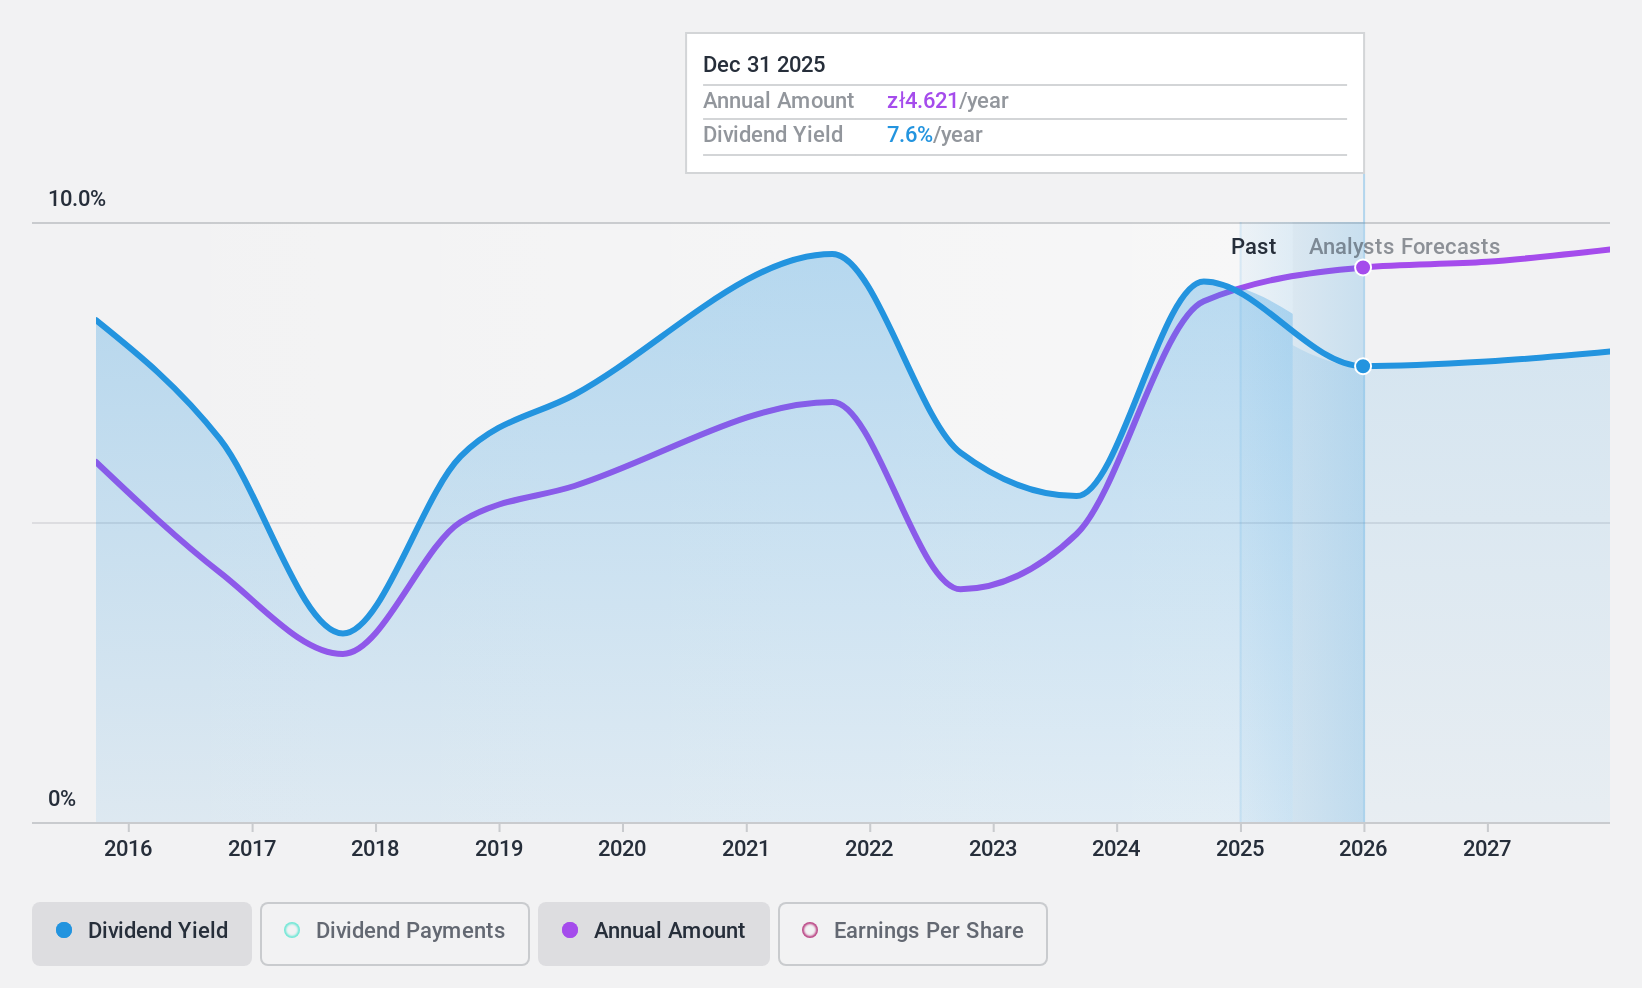1642x988 pixels.
Task: Click the 10.0% y-axis label
Action: (x=77, y=199)
